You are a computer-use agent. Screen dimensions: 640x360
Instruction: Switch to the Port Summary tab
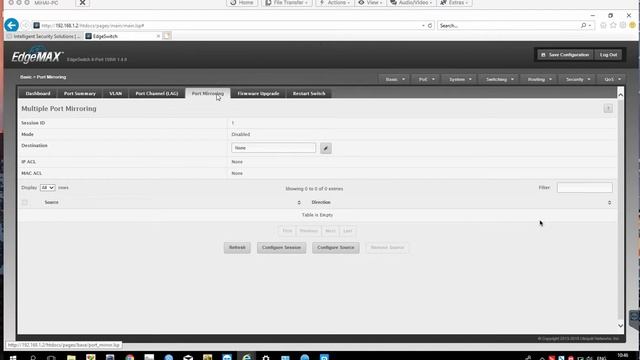[x=80, y=93]
